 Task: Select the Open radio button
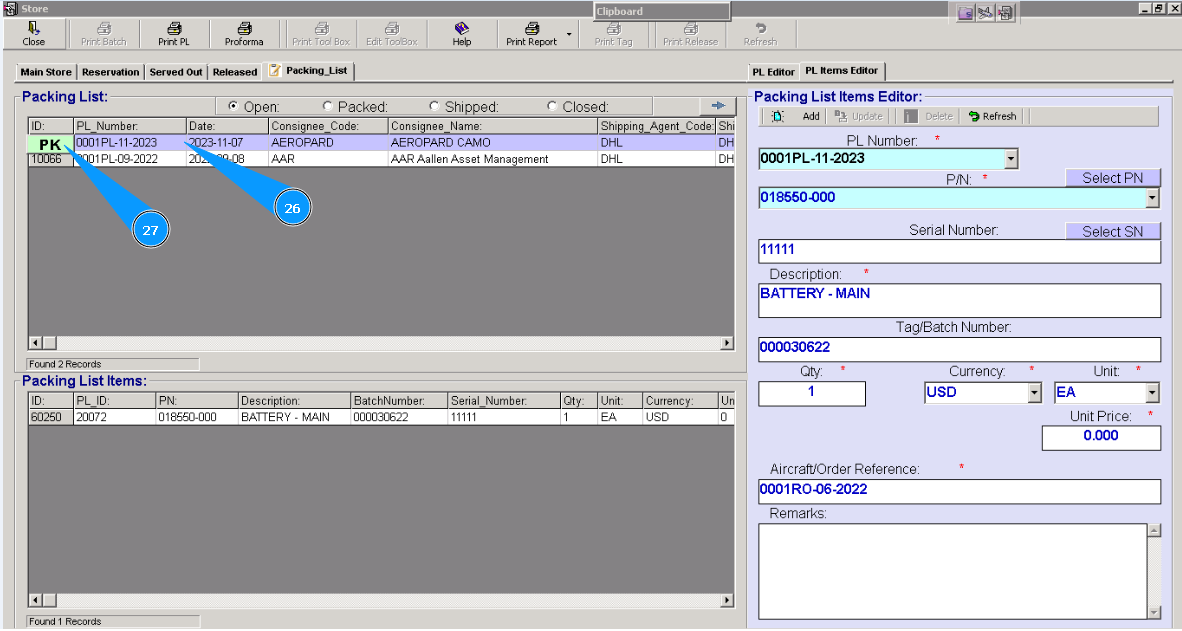tap(234, 106)
